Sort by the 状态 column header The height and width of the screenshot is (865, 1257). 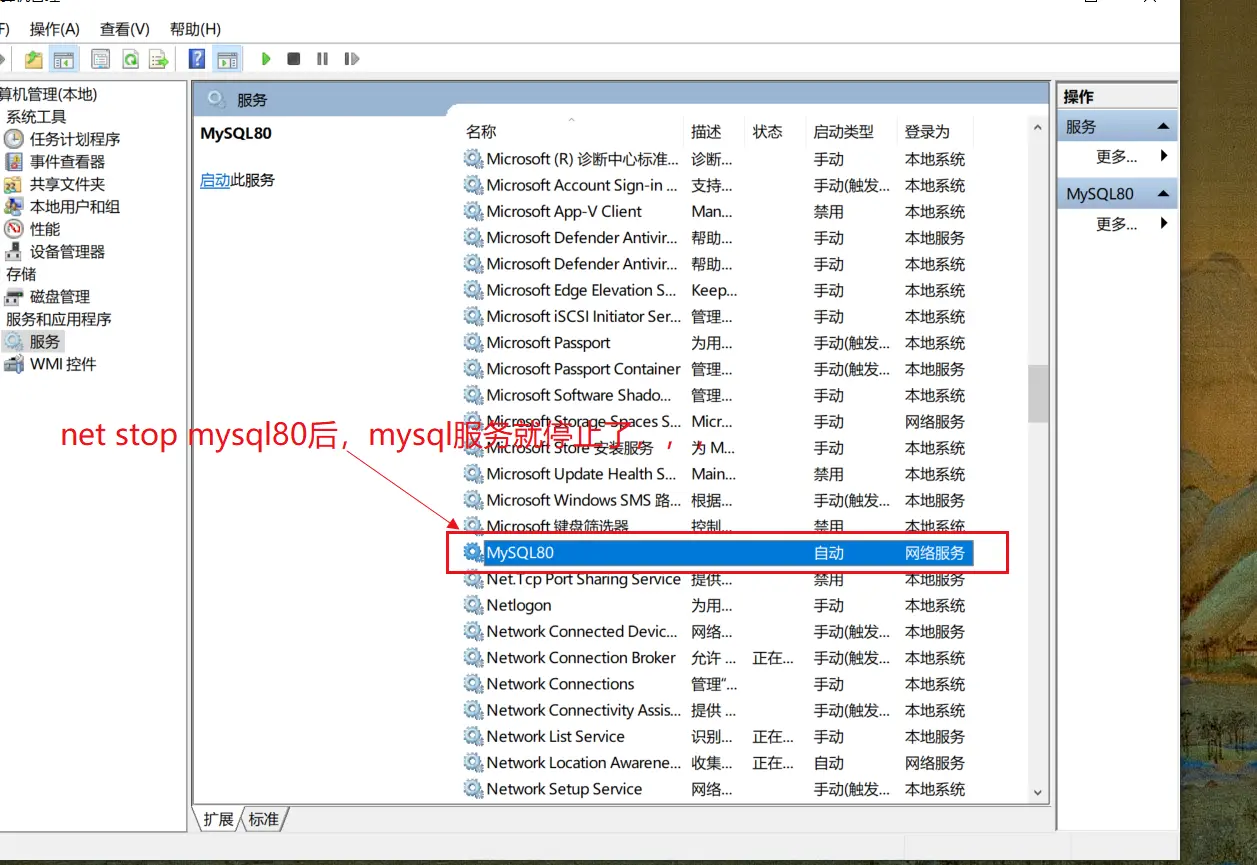tap(767, 131)
